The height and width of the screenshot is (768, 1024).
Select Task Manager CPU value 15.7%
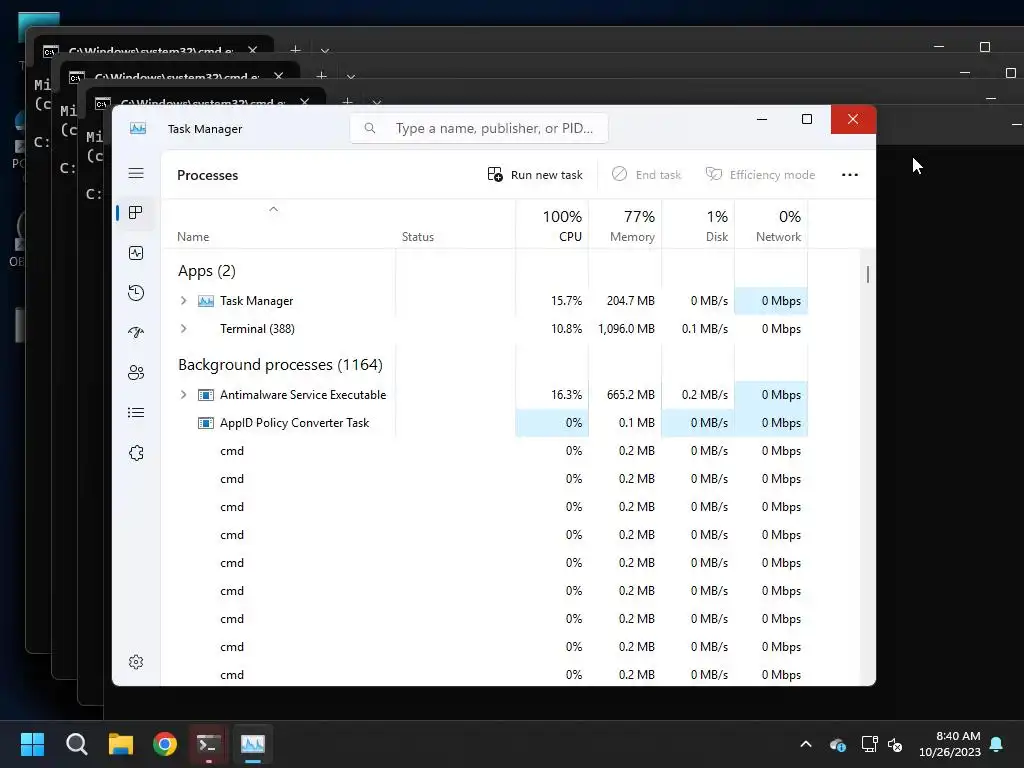pos(566,300)
